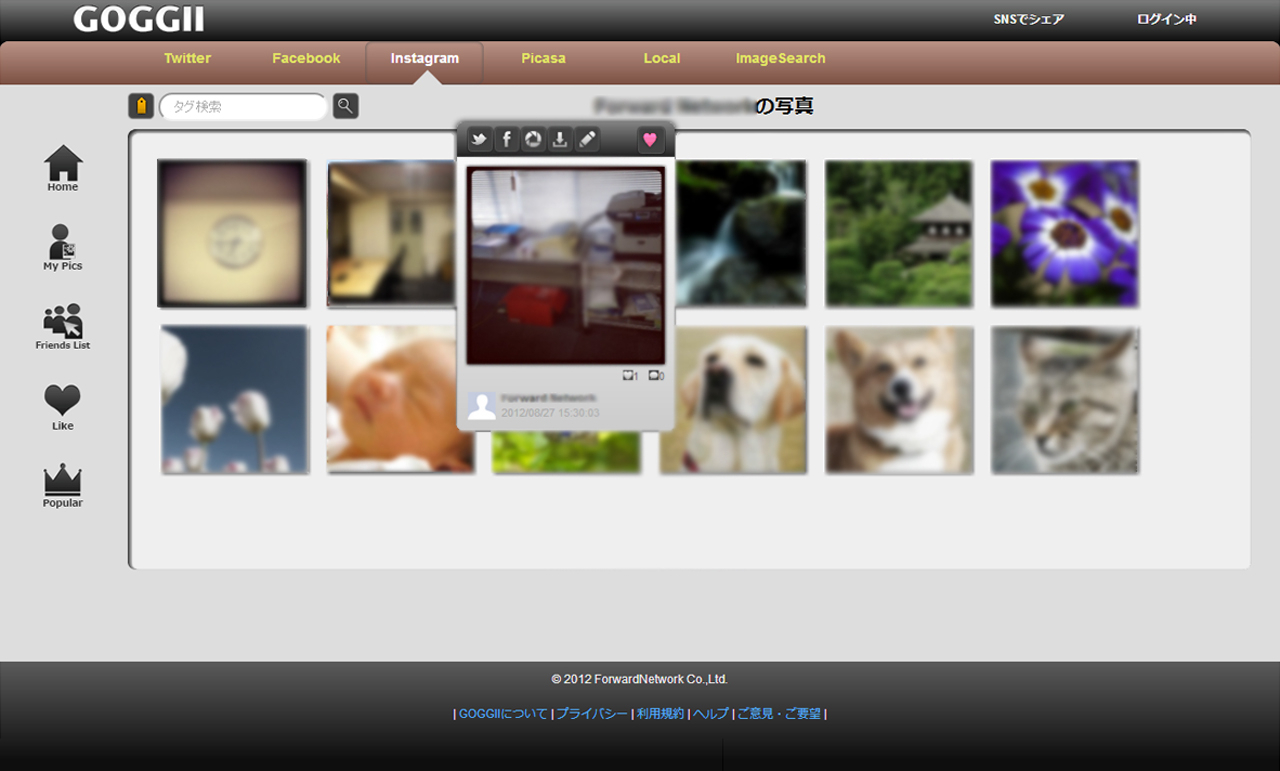The height and width of the screenshot is (771, 1280).
Task: Share the photo via Twitter bird icon
Action: coord(479,140)
